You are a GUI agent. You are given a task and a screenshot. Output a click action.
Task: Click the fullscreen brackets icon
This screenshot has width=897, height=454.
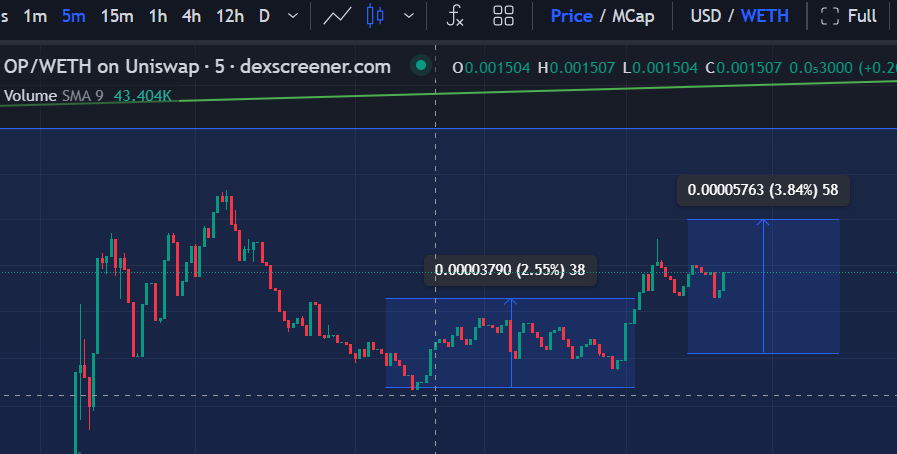pos(829,16)
